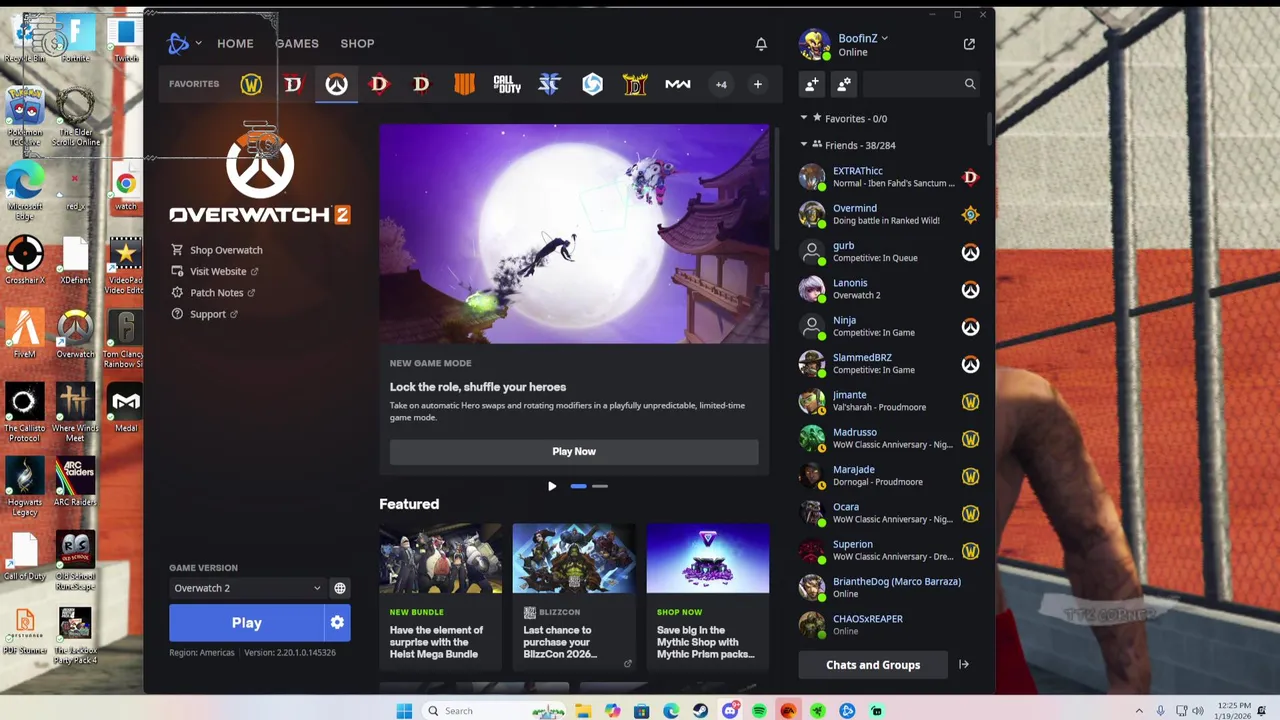Open game settings gear beside Play
This screenshot has height=720, width=1280.
[x=337, y=623]
